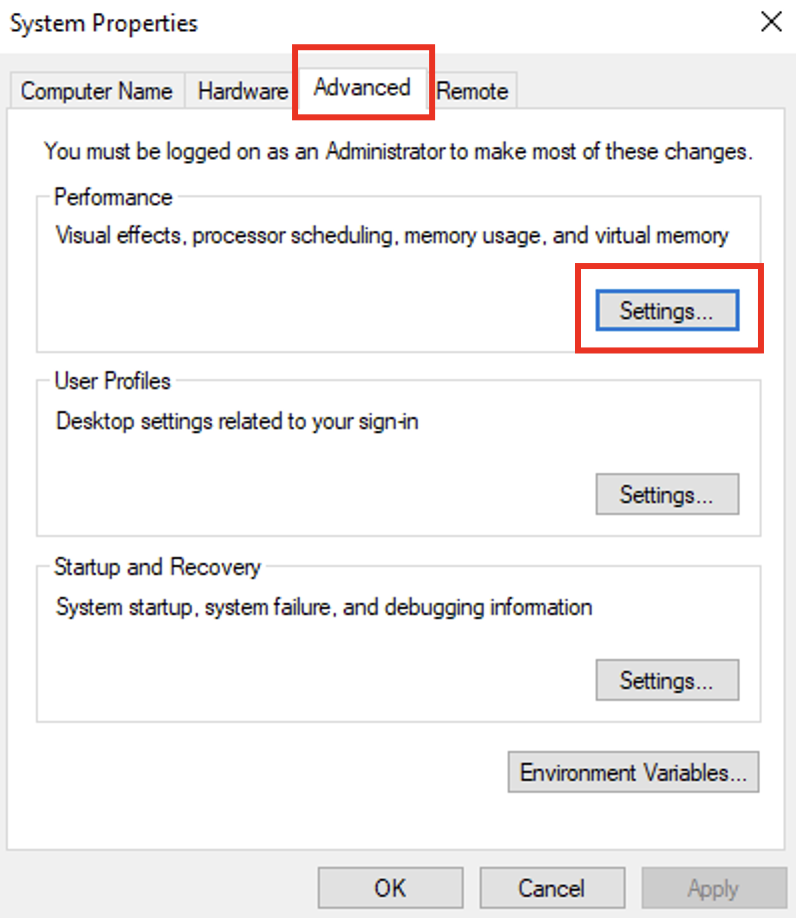Click the System Properties title bar text
796x918 pixels.
(104, 23)
